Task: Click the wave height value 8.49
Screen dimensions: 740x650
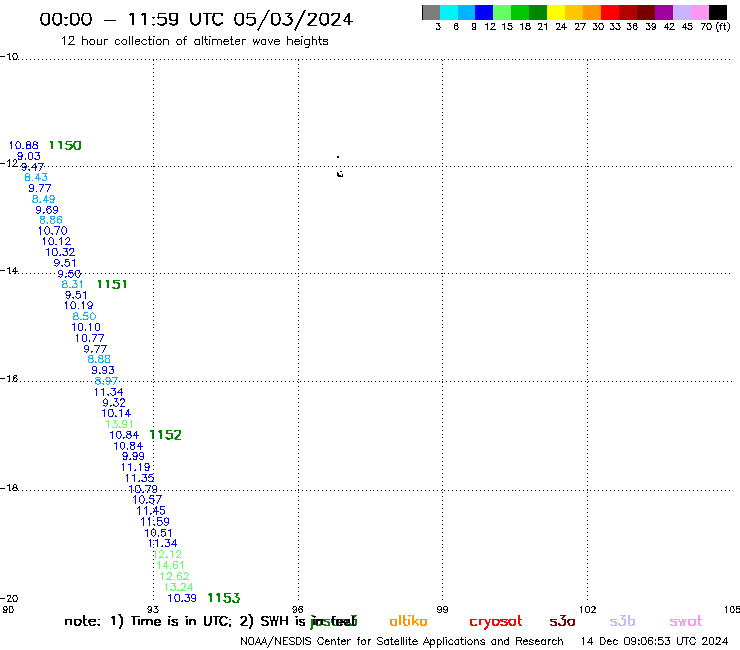Action: click(x=43, y=199)
